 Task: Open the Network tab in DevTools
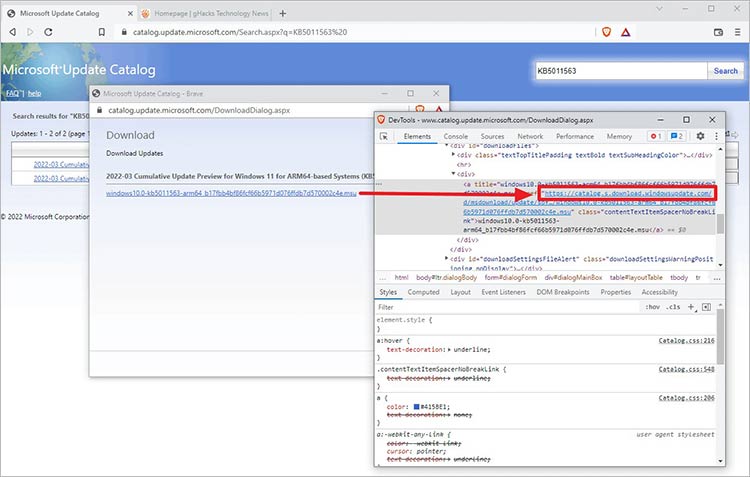(530, 136)
